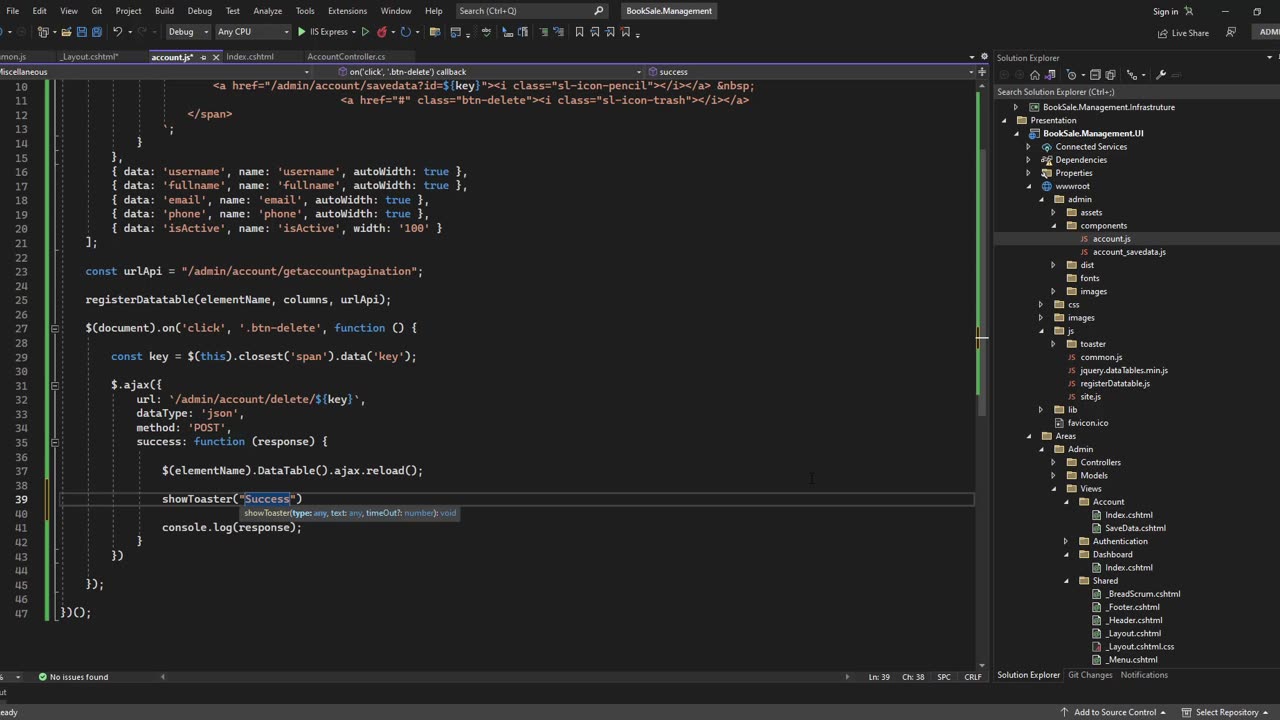Click Pending Changes Filter clock icon
This screenshot has height=720, width=1280.
coord(1072,75)
